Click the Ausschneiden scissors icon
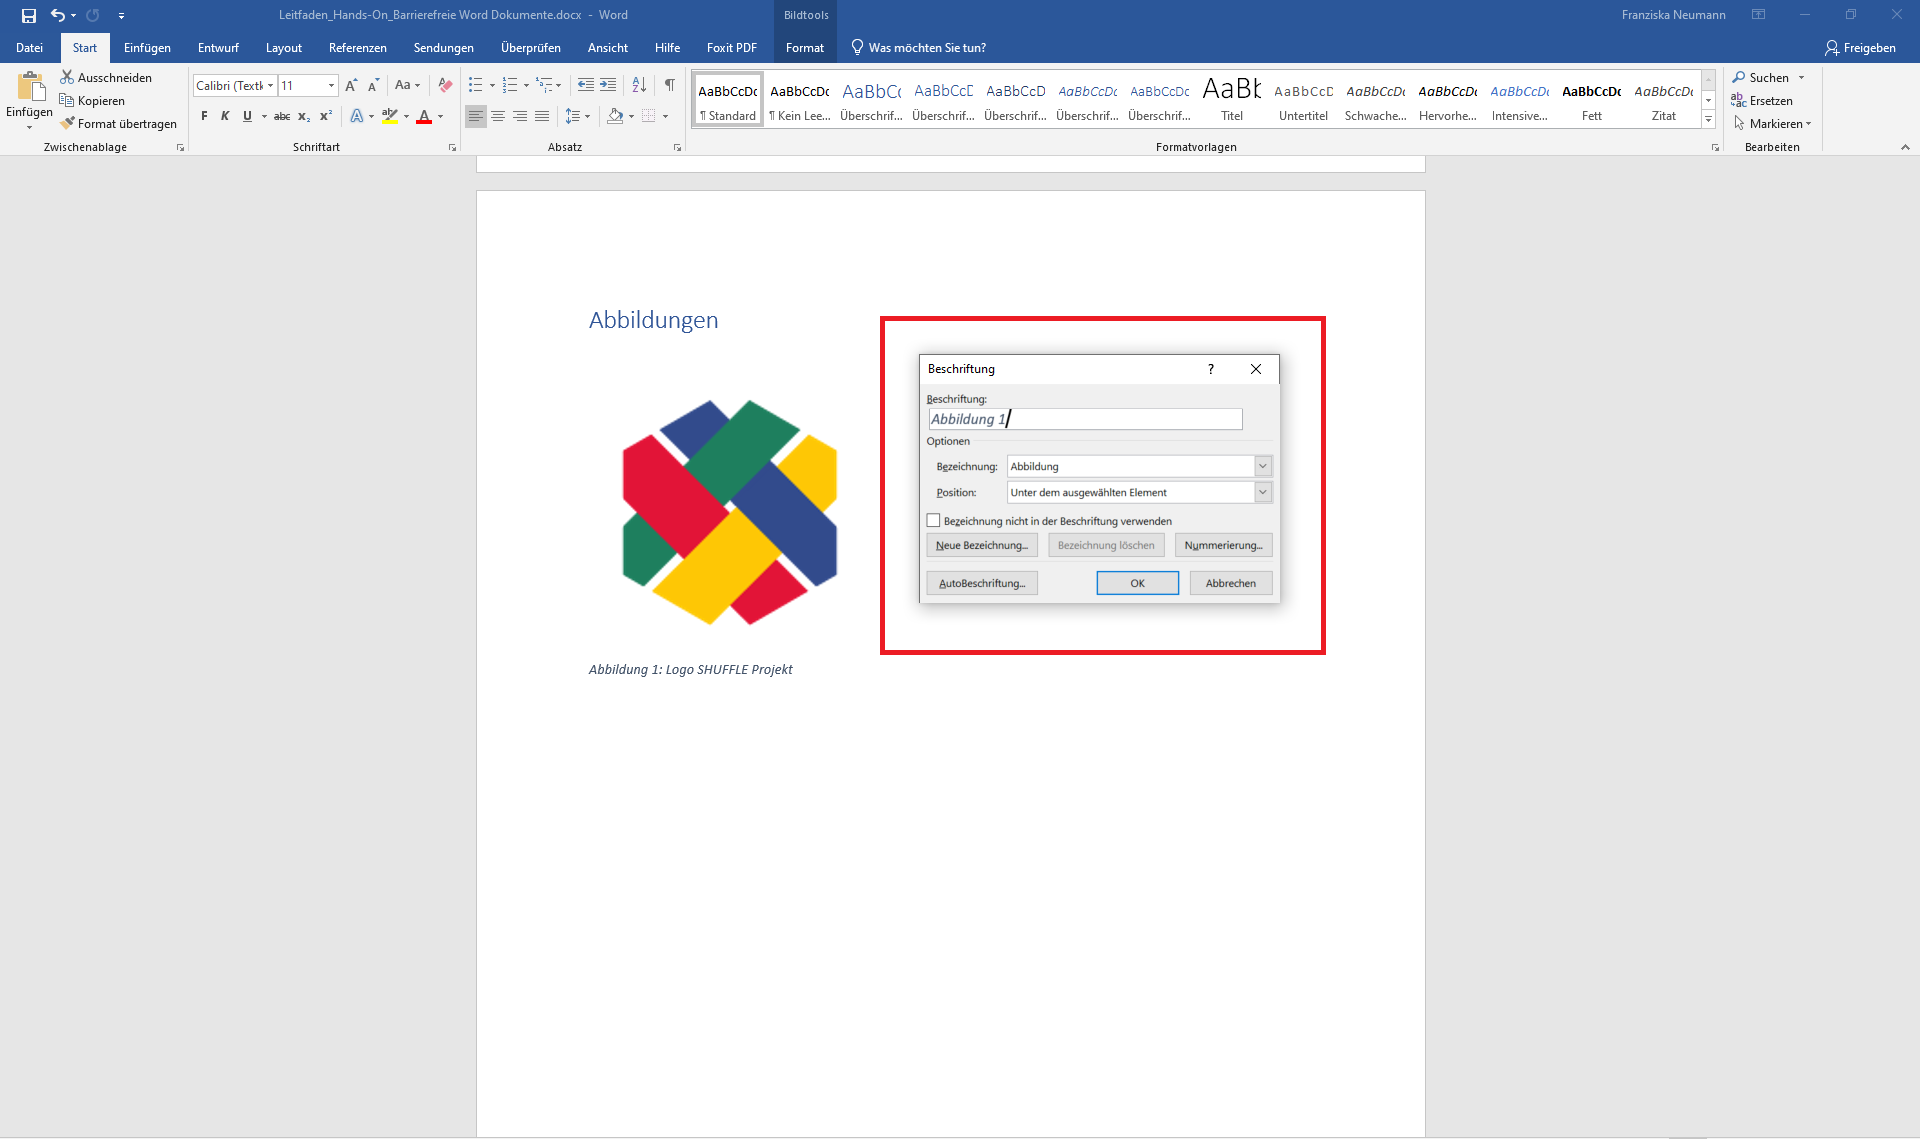Screen dimensions: 1920x1139 67,77
